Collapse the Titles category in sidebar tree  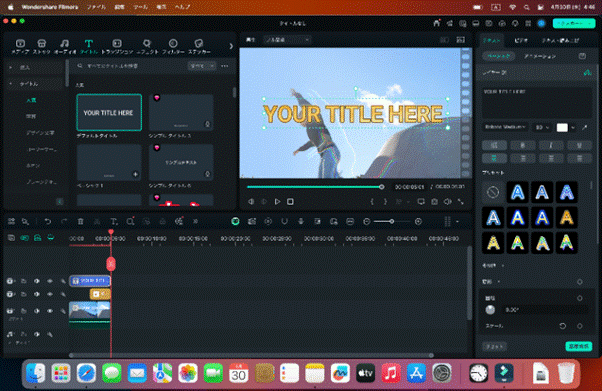point(10,84)
